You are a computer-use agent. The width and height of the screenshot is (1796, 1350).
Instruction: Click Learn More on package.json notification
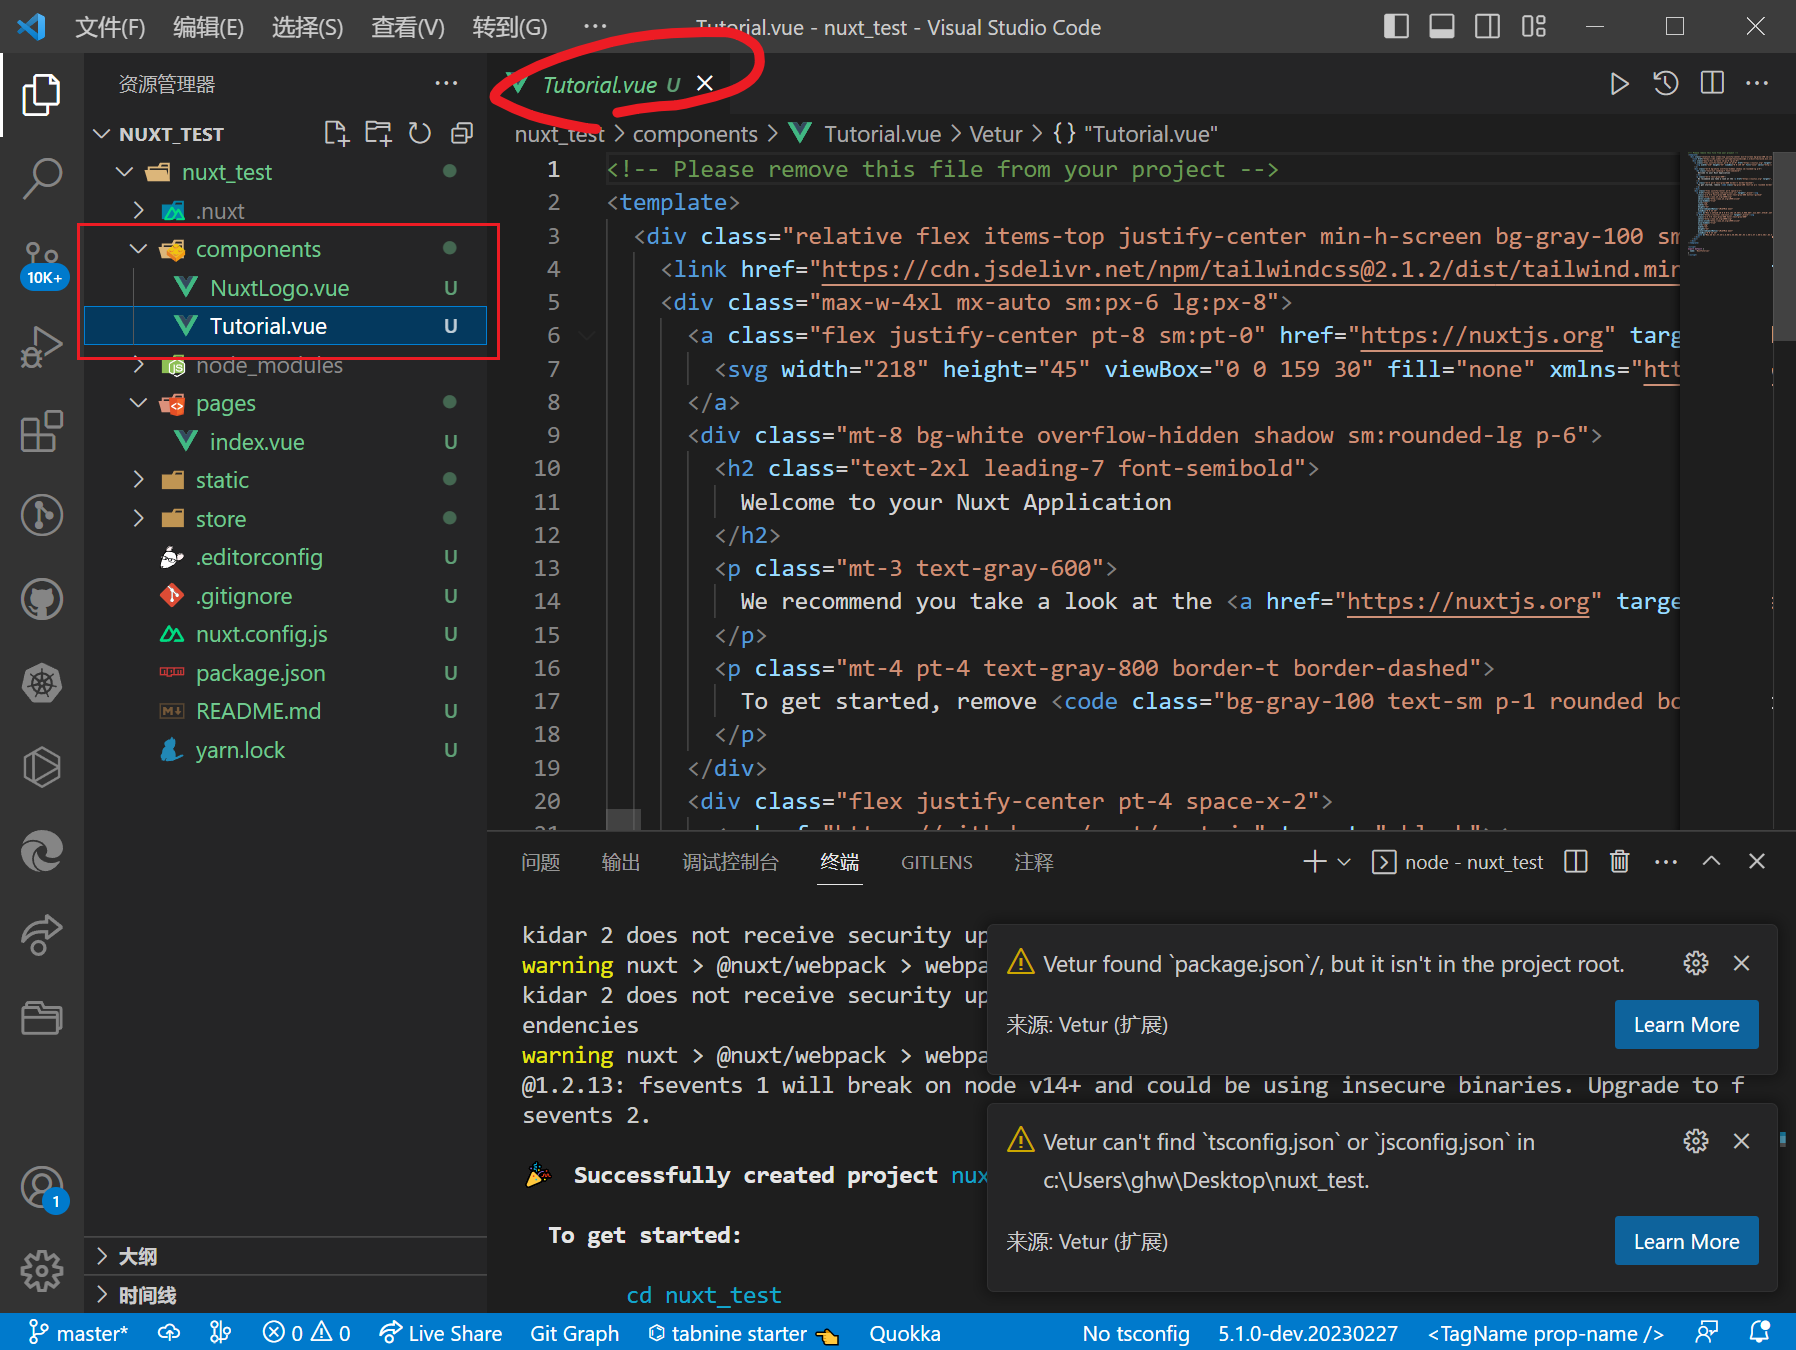[1686, 1024]
